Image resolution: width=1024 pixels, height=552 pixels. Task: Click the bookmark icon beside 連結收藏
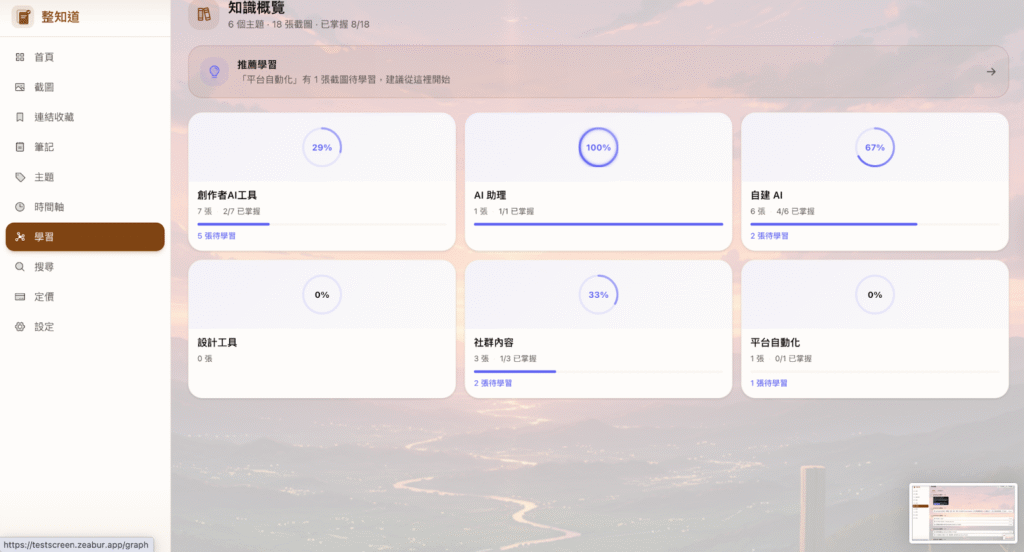[x=20, y=117]
